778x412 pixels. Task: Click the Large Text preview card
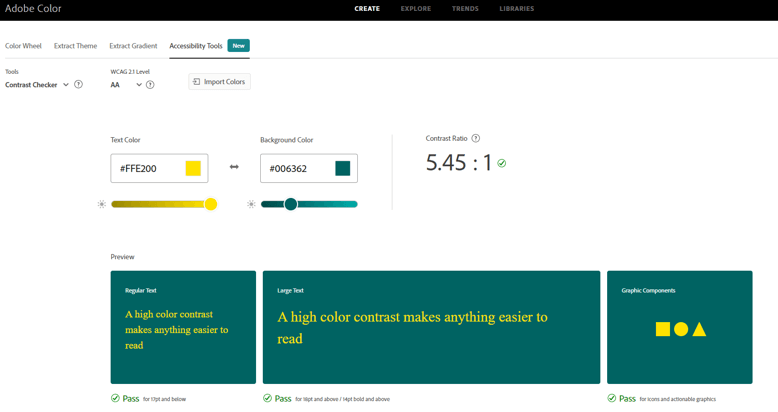431,327
